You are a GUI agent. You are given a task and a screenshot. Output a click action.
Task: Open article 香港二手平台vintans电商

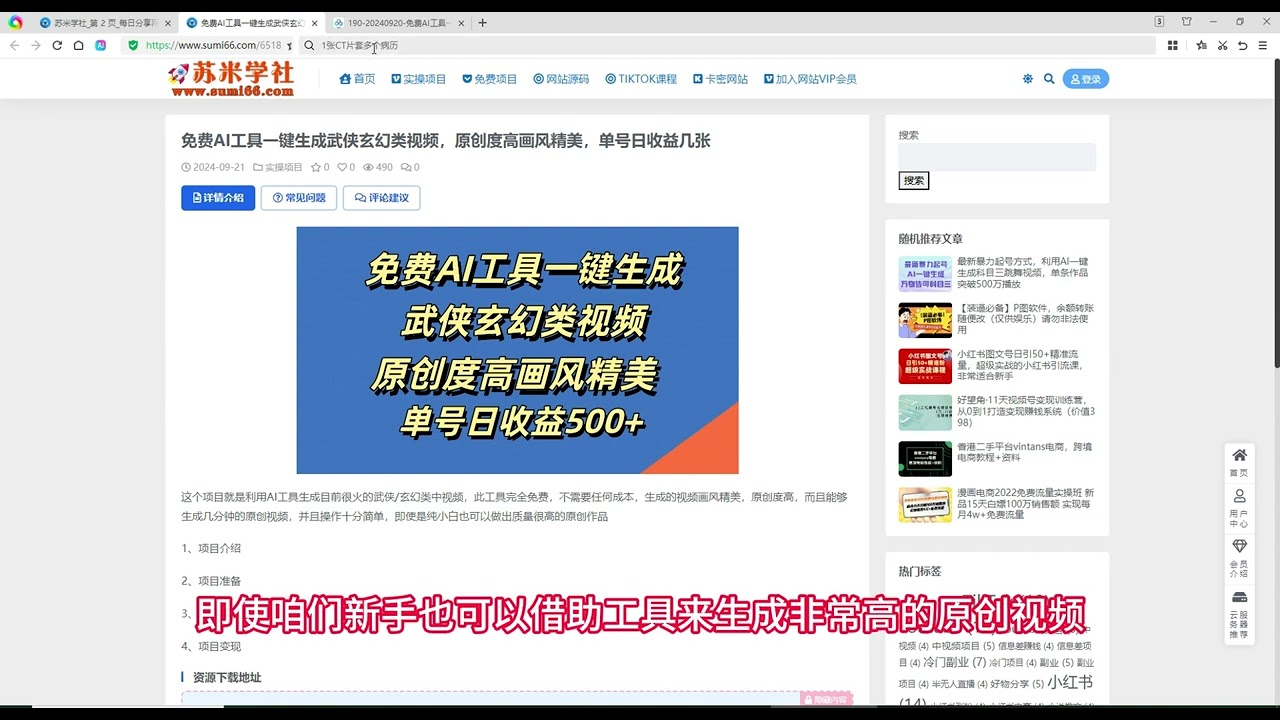coord(1025,452)
